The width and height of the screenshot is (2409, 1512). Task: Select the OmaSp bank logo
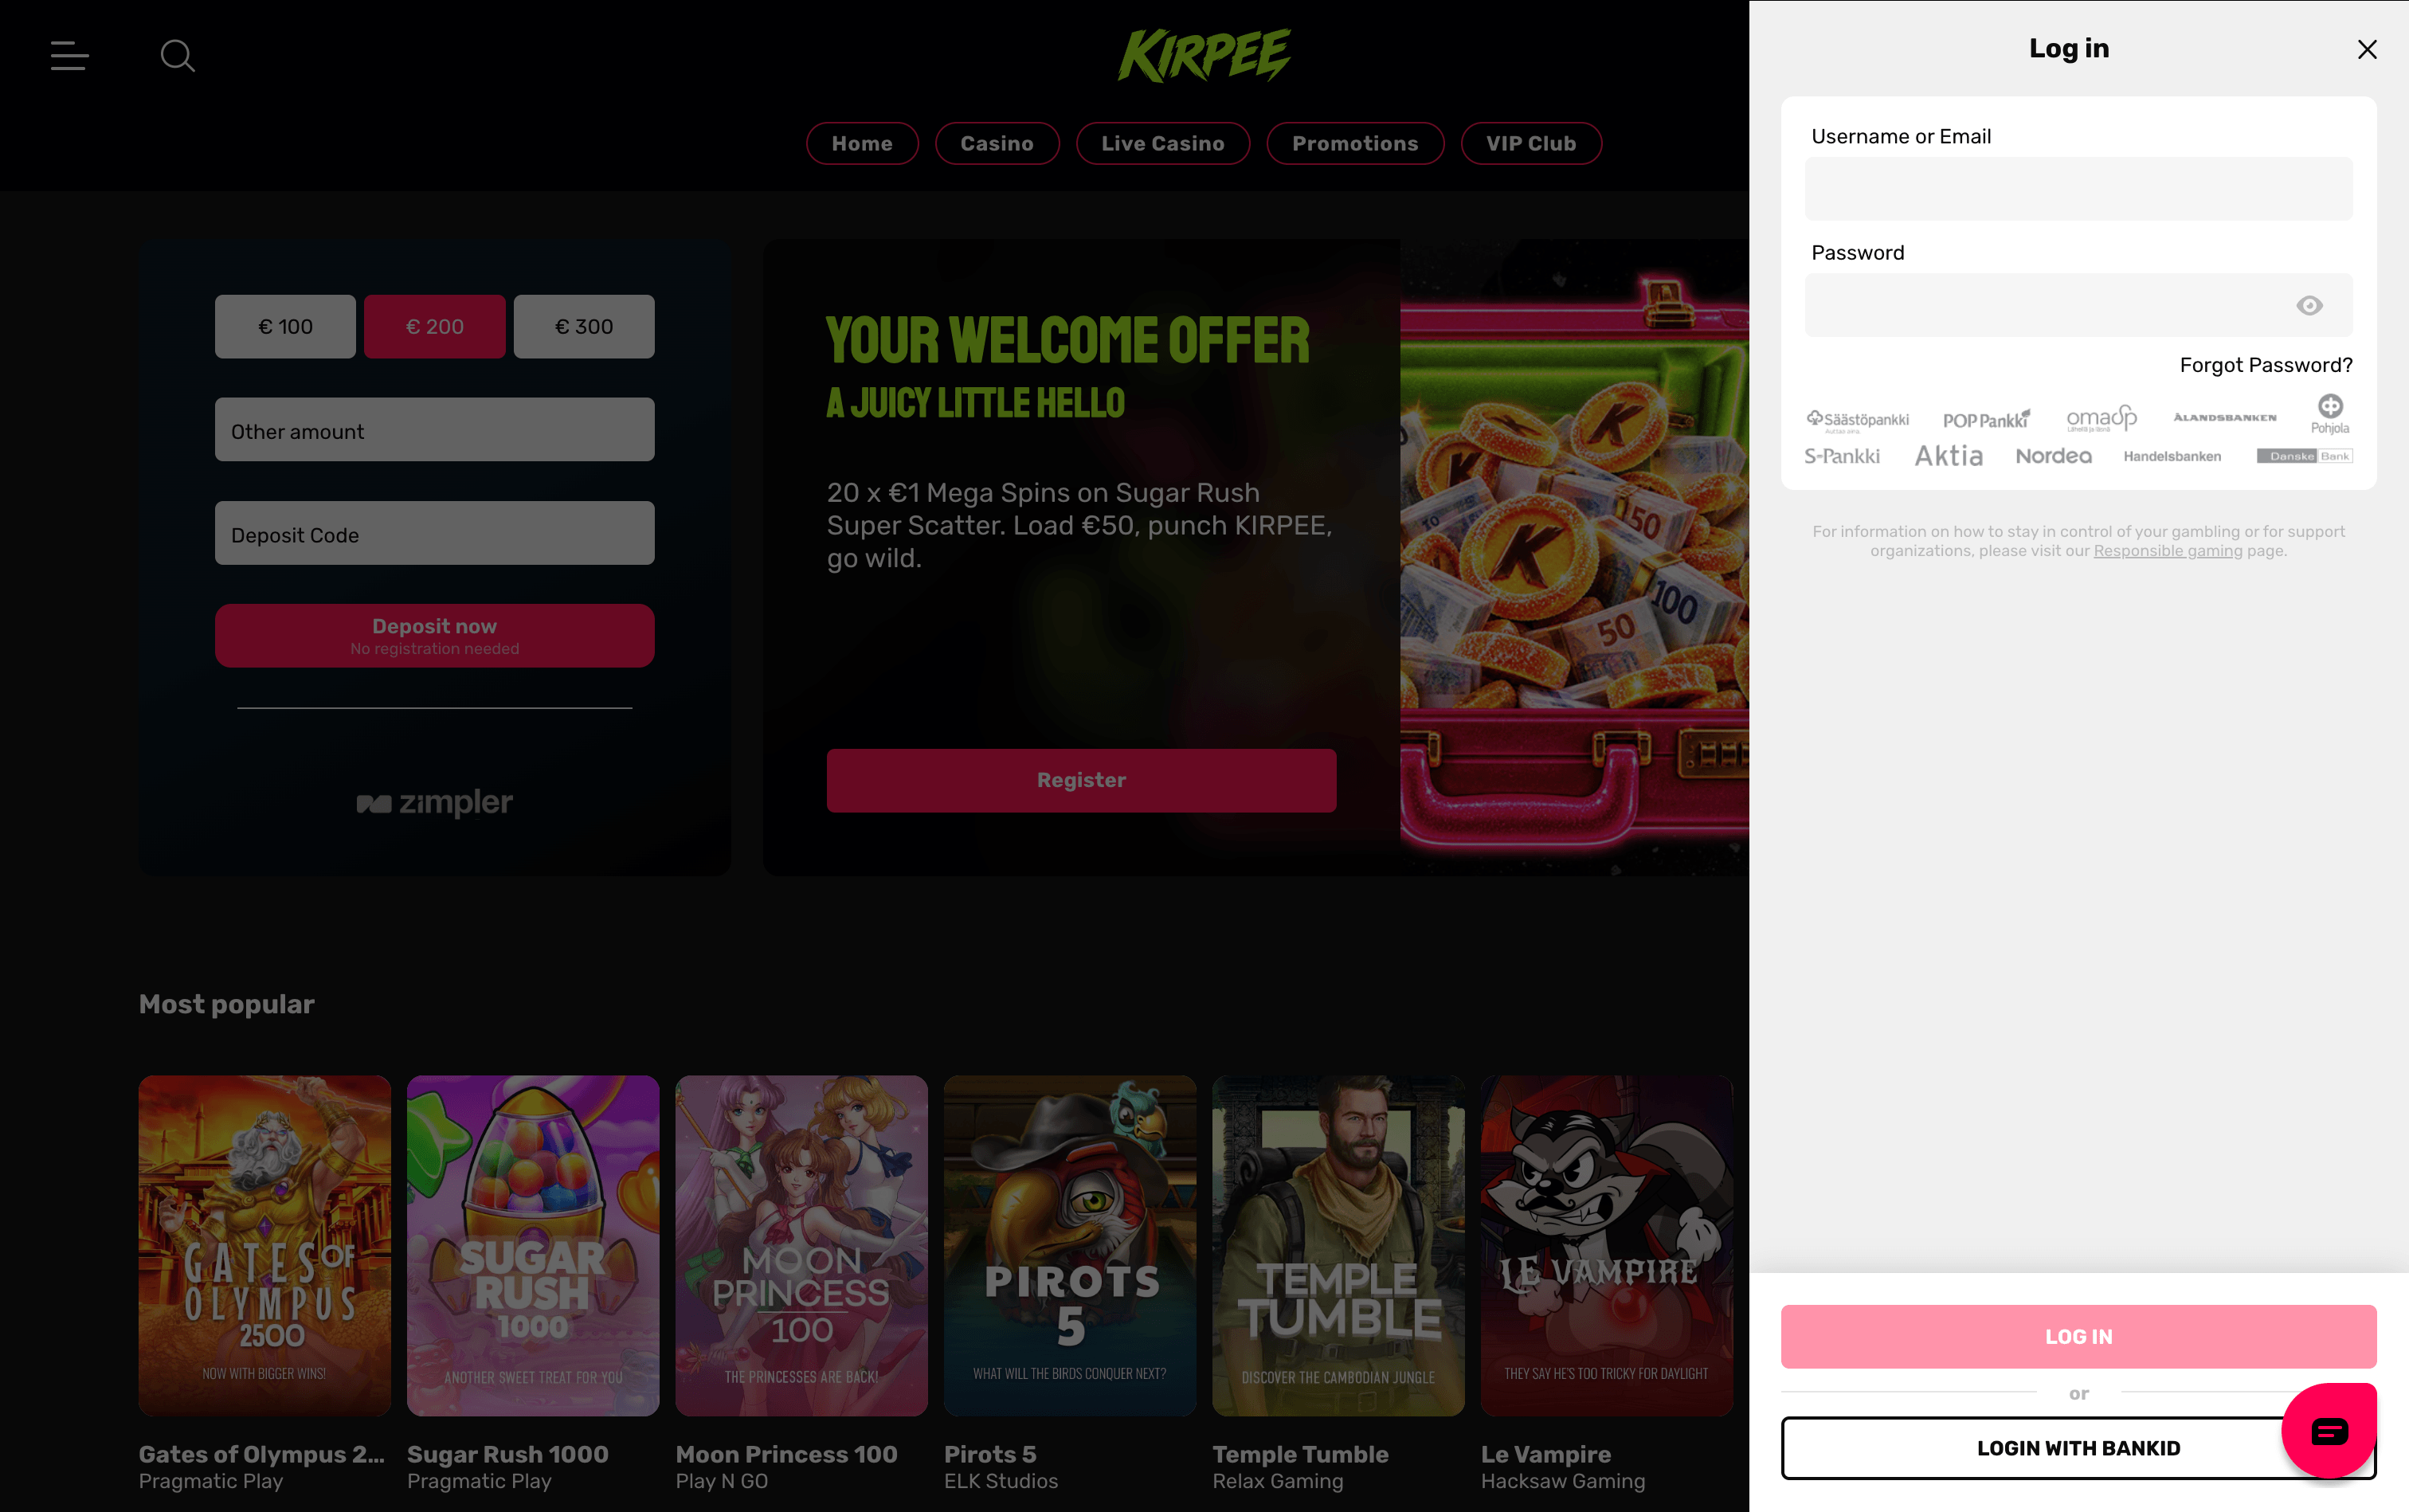click(x=2101, y=418)
